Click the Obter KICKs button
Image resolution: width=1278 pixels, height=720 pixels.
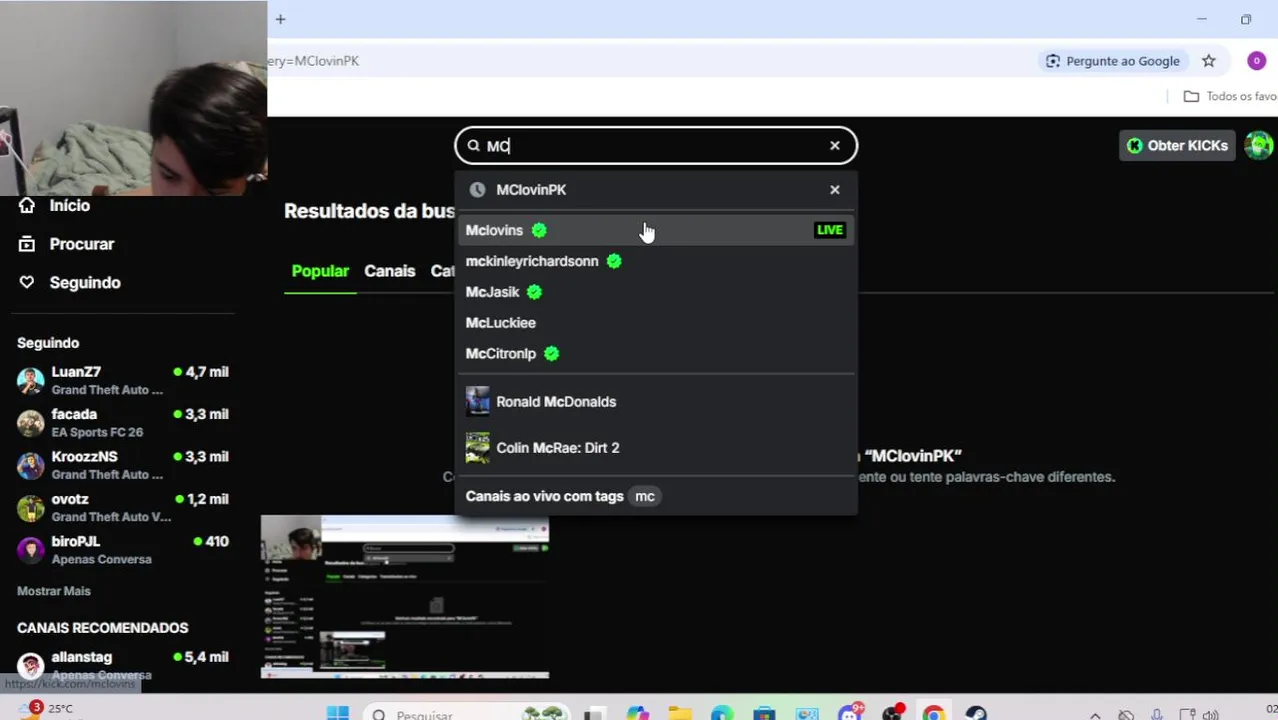point(1177,146)
